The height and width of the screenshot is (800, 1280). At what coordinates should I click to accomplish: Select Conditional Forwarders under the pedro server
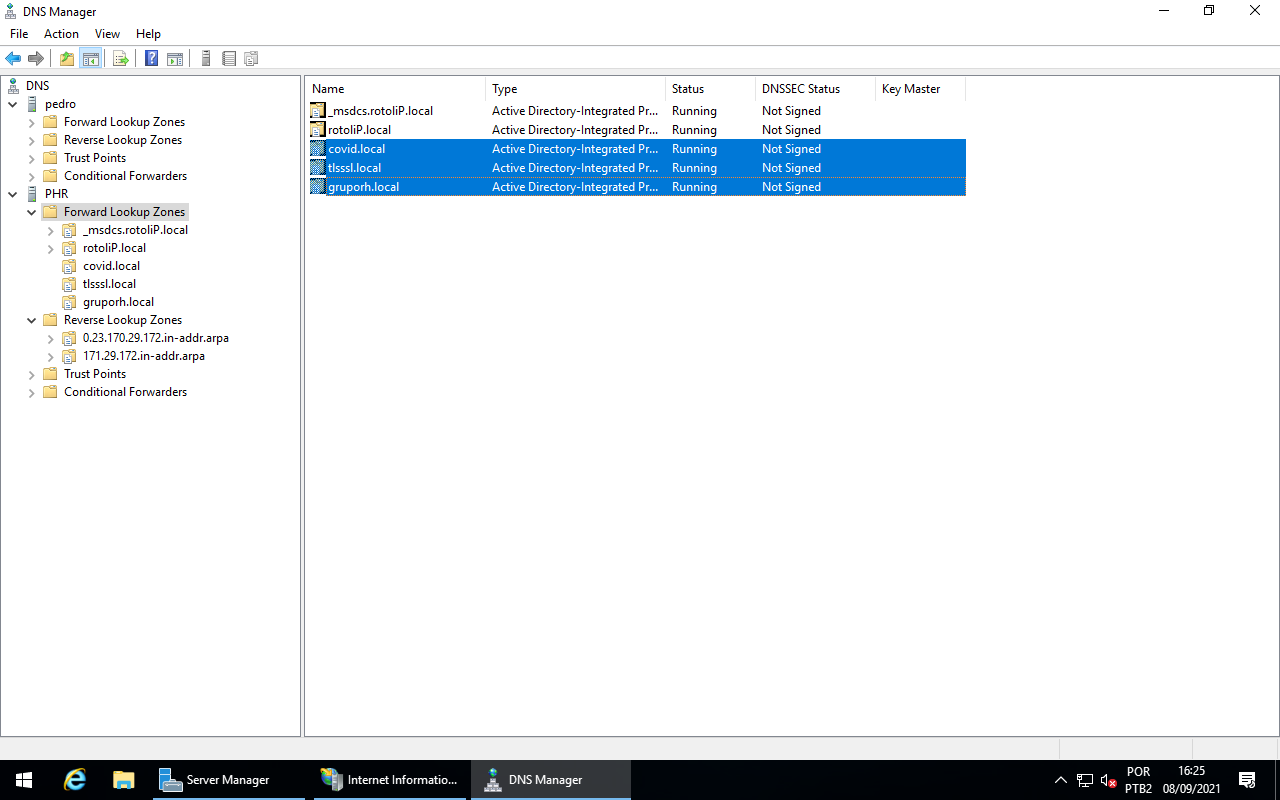pos(125,176)
